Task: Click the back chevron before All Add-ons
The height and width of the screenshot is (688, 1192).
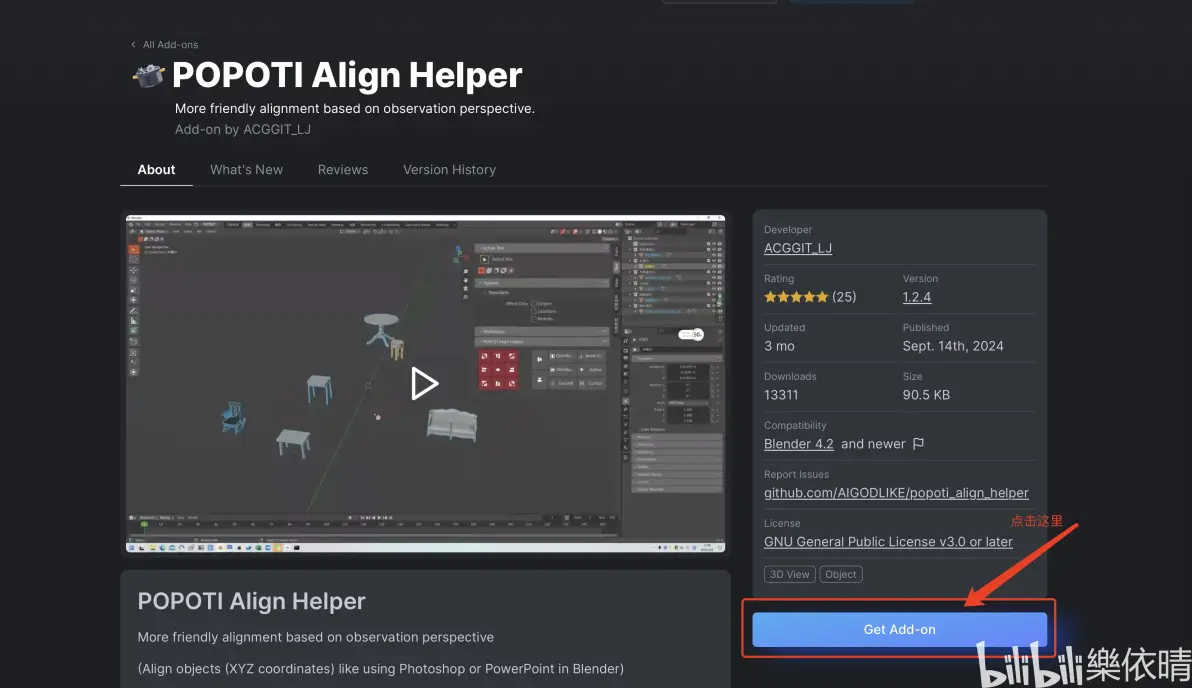Action: click(x=134, y=45)
